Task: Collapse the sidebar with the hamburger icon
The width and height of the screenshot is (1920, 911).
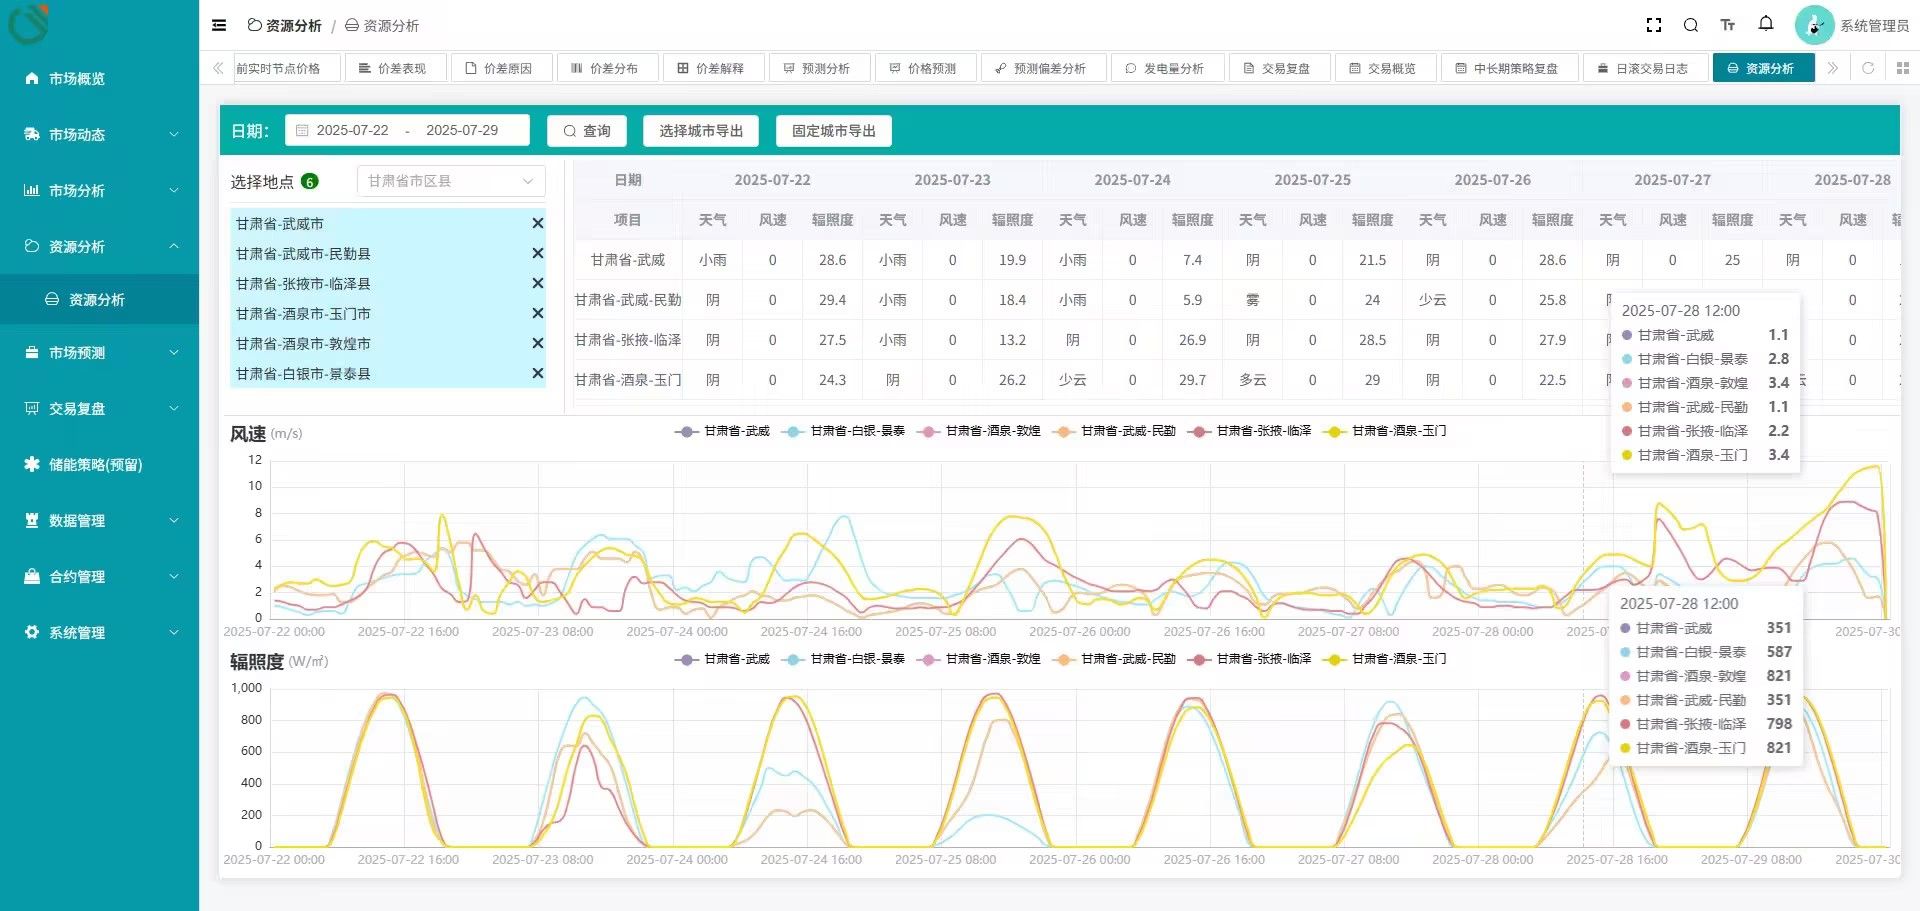Action: pyautogui.click(x=219, y=25)
